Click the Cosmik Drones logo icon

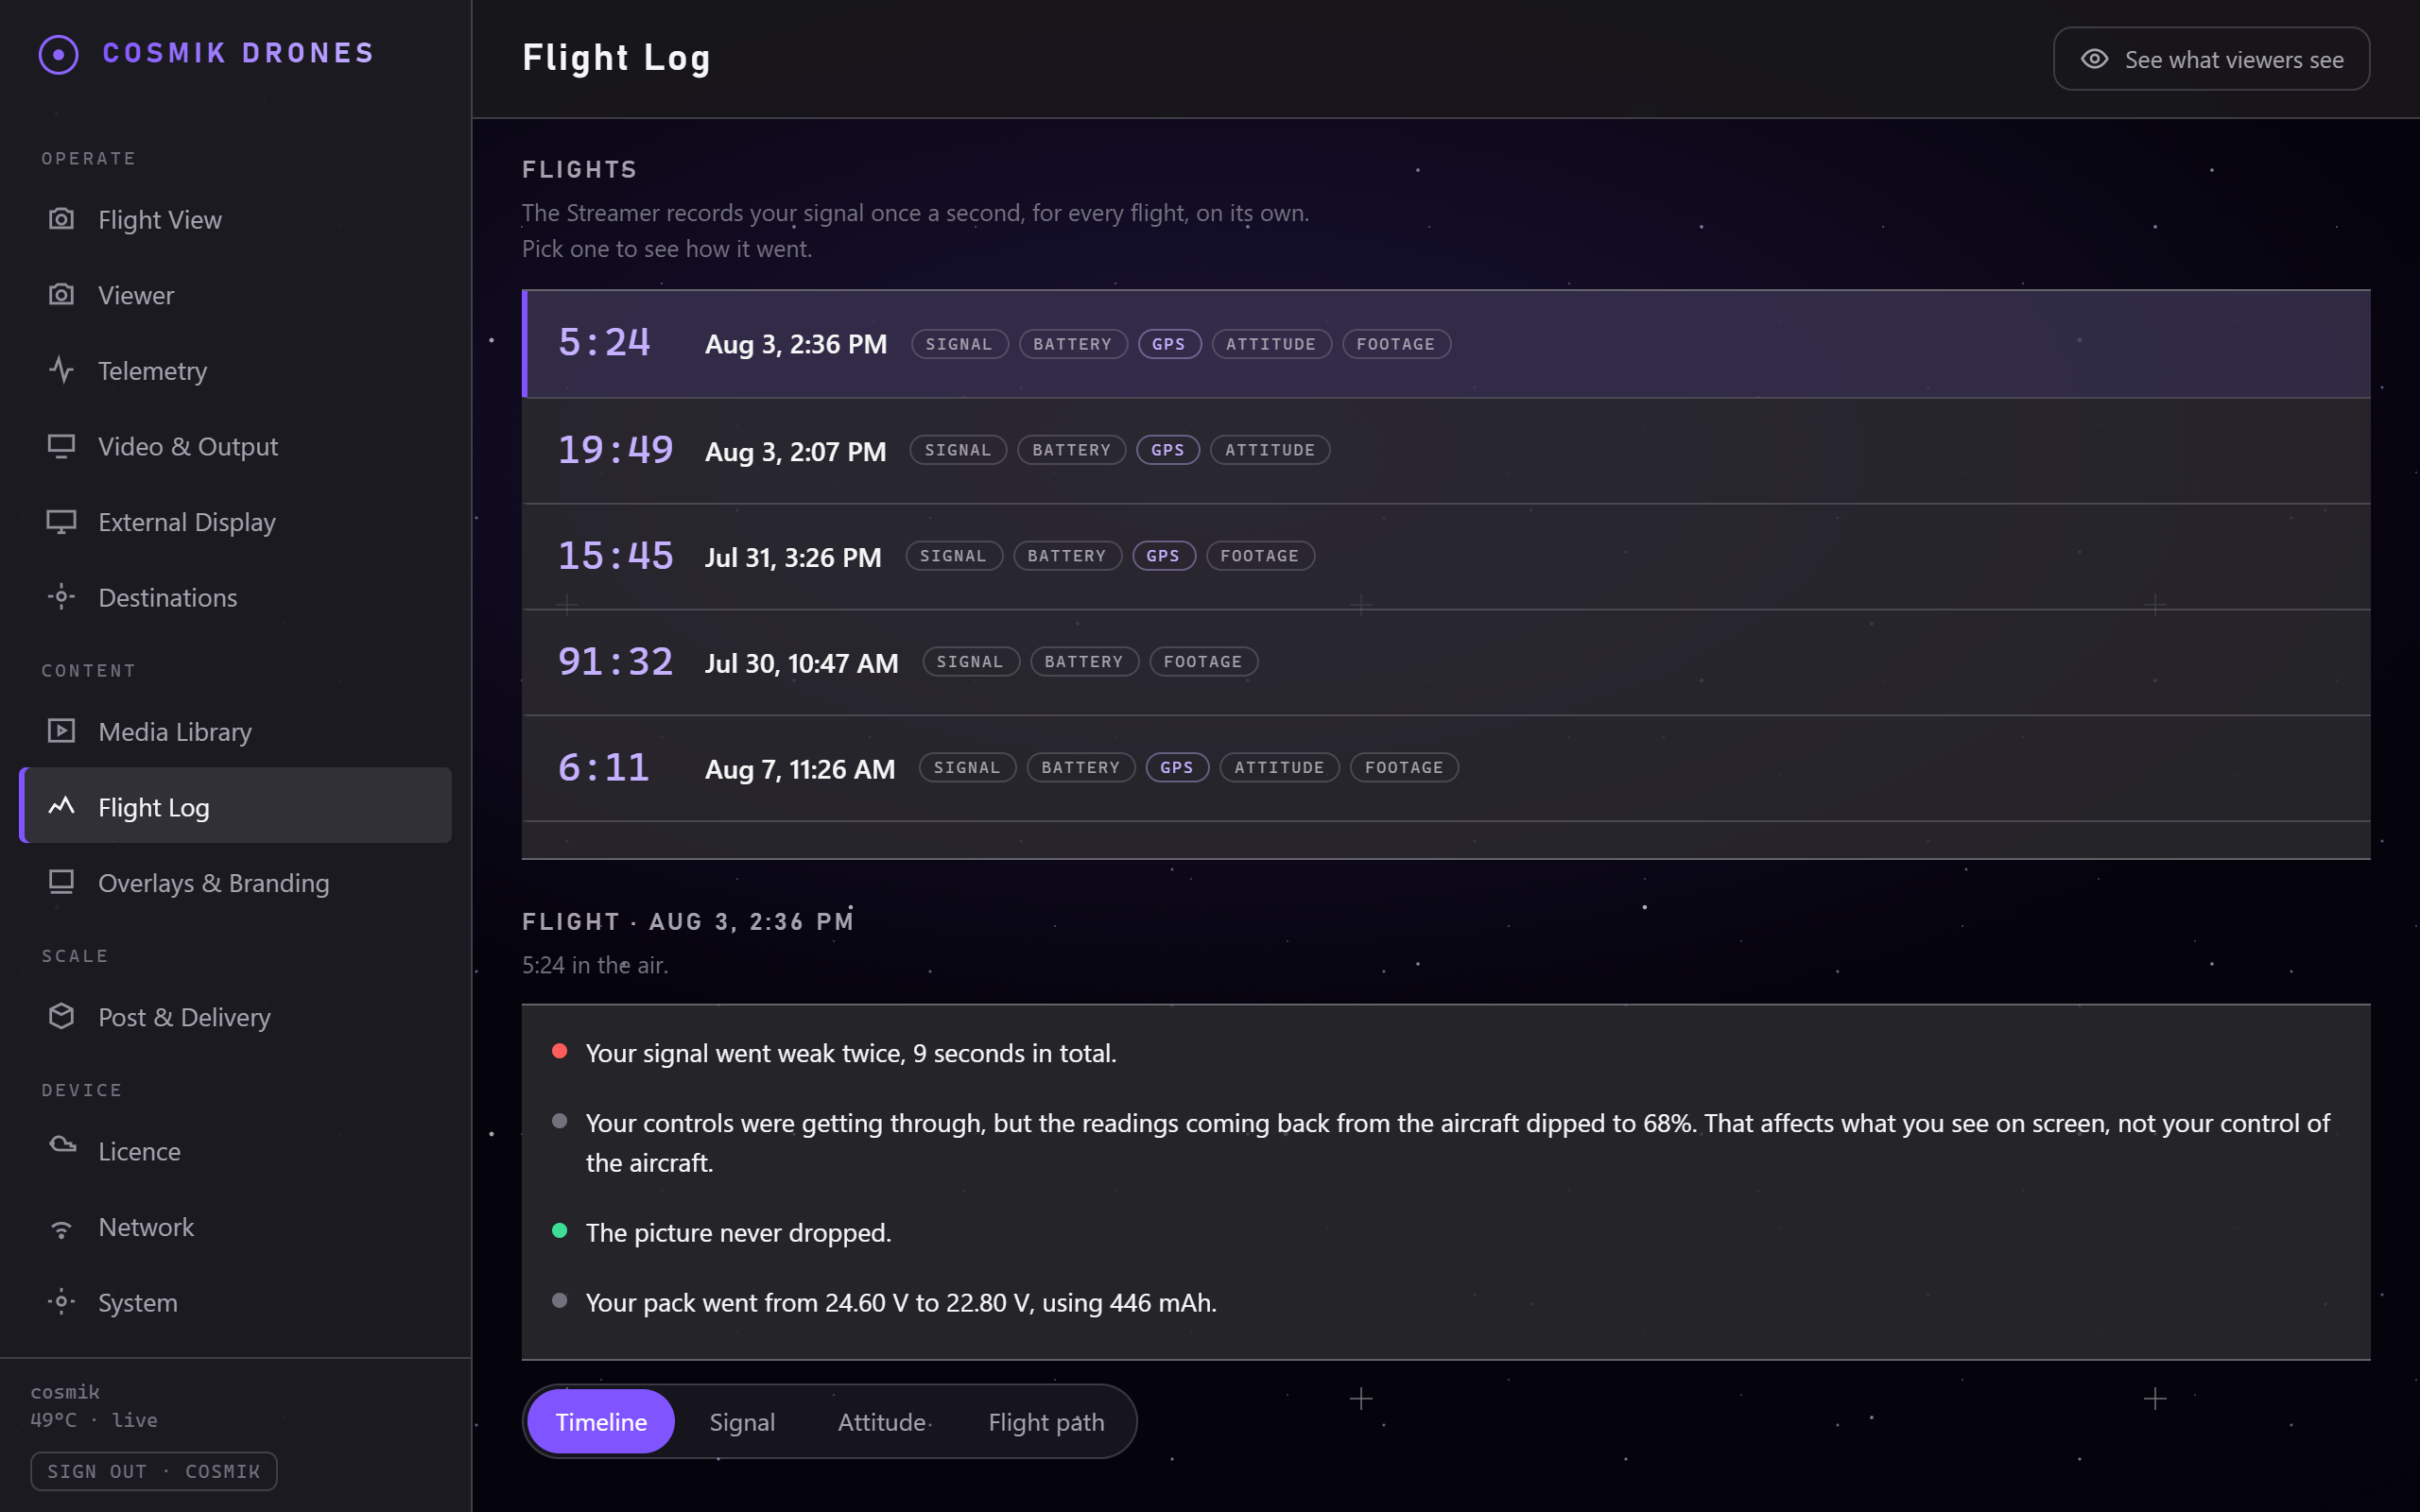tap(58, 54)
